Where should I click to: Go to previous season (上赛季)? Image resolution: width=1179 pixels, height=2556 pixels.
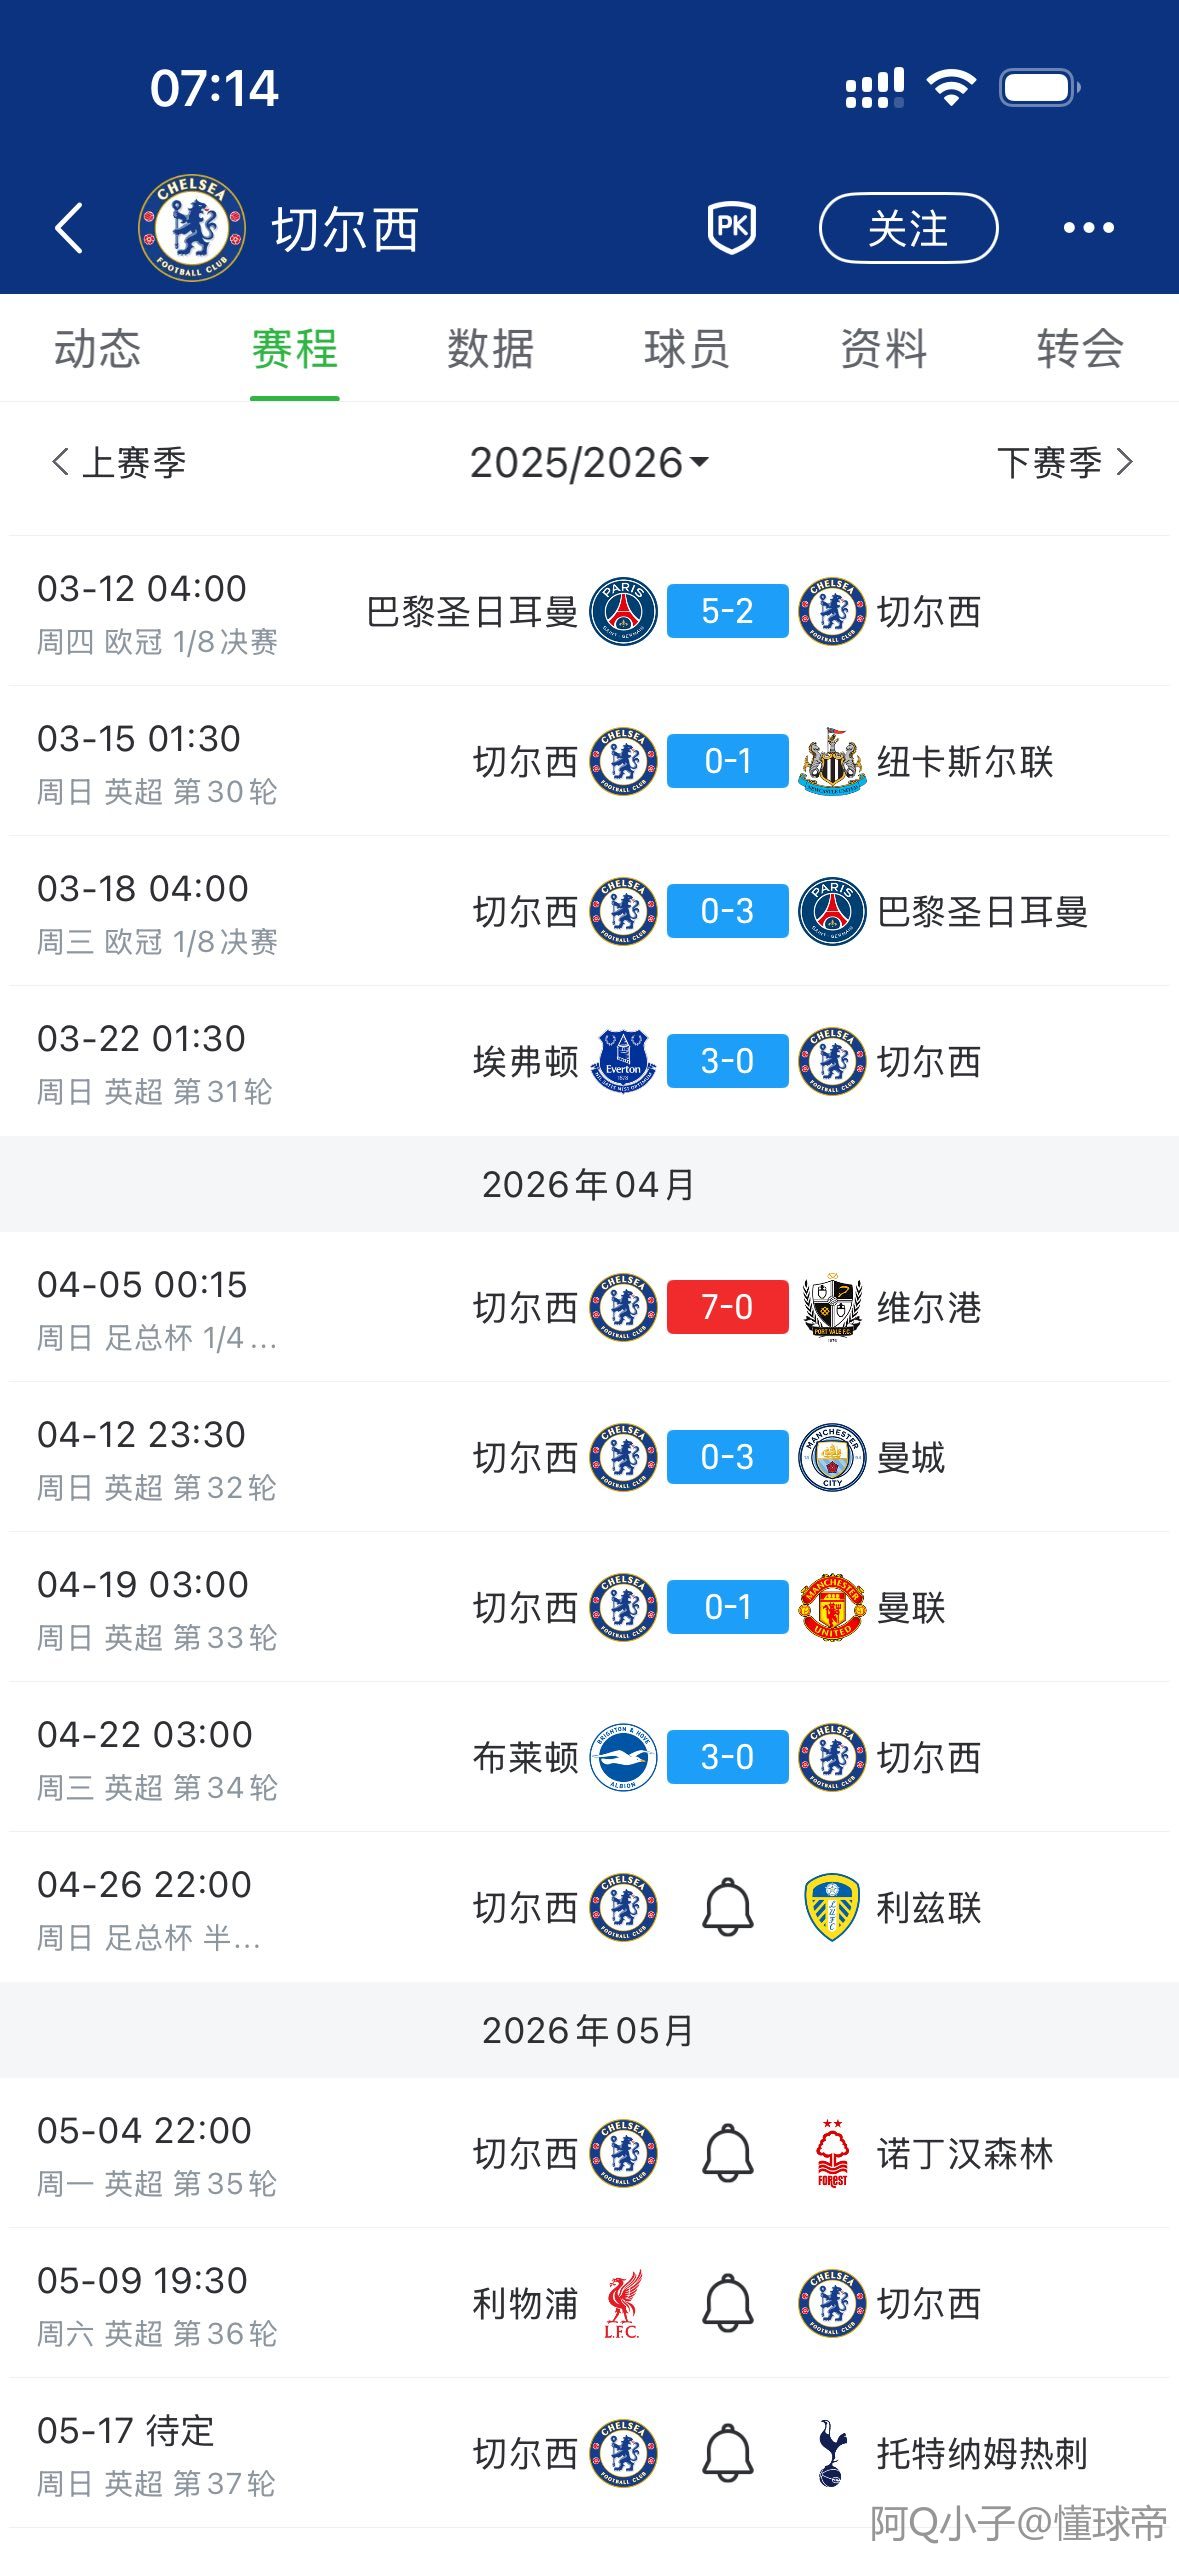coord(119,463)
